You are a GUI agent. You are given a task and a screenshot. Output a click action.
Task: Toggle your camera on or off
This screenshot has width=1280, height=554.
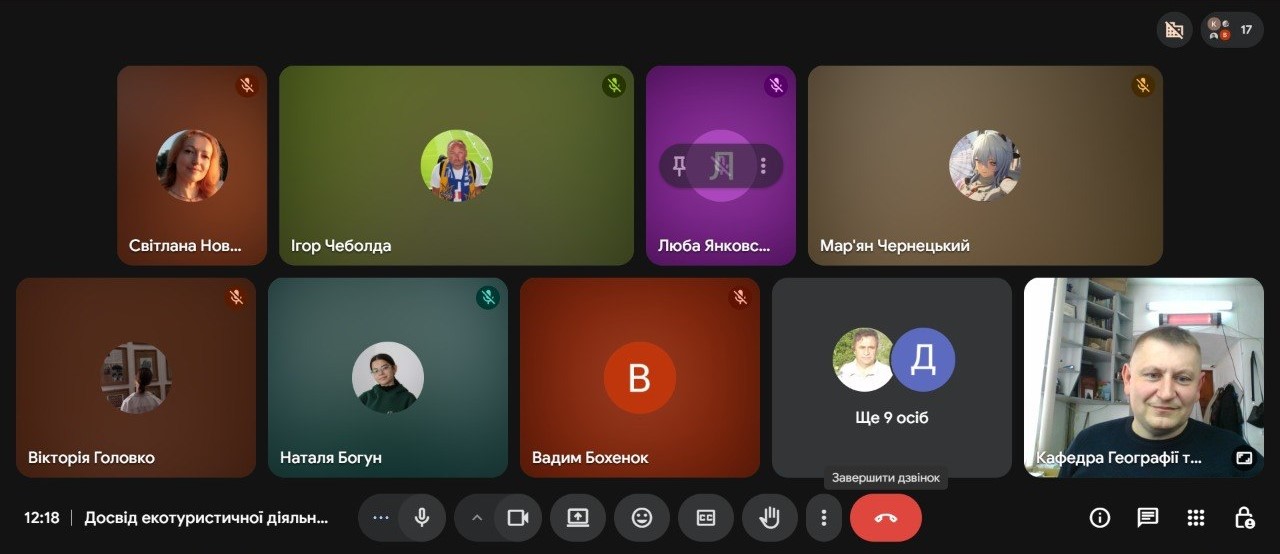(517, 517)
